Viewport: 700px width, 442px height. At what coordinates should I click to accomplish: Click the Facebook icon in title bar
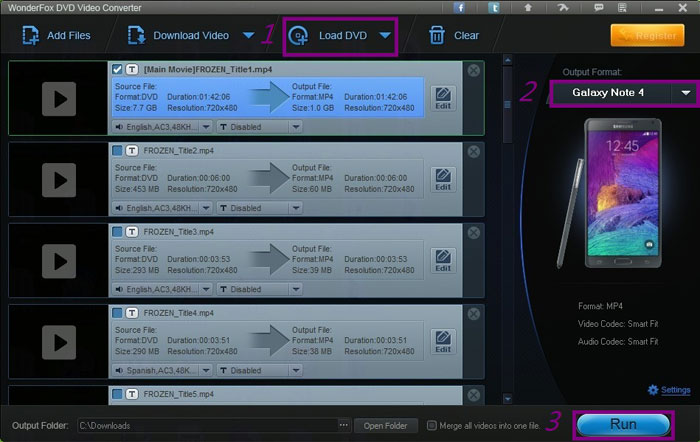pyautogui.click(x=459, y=8)
